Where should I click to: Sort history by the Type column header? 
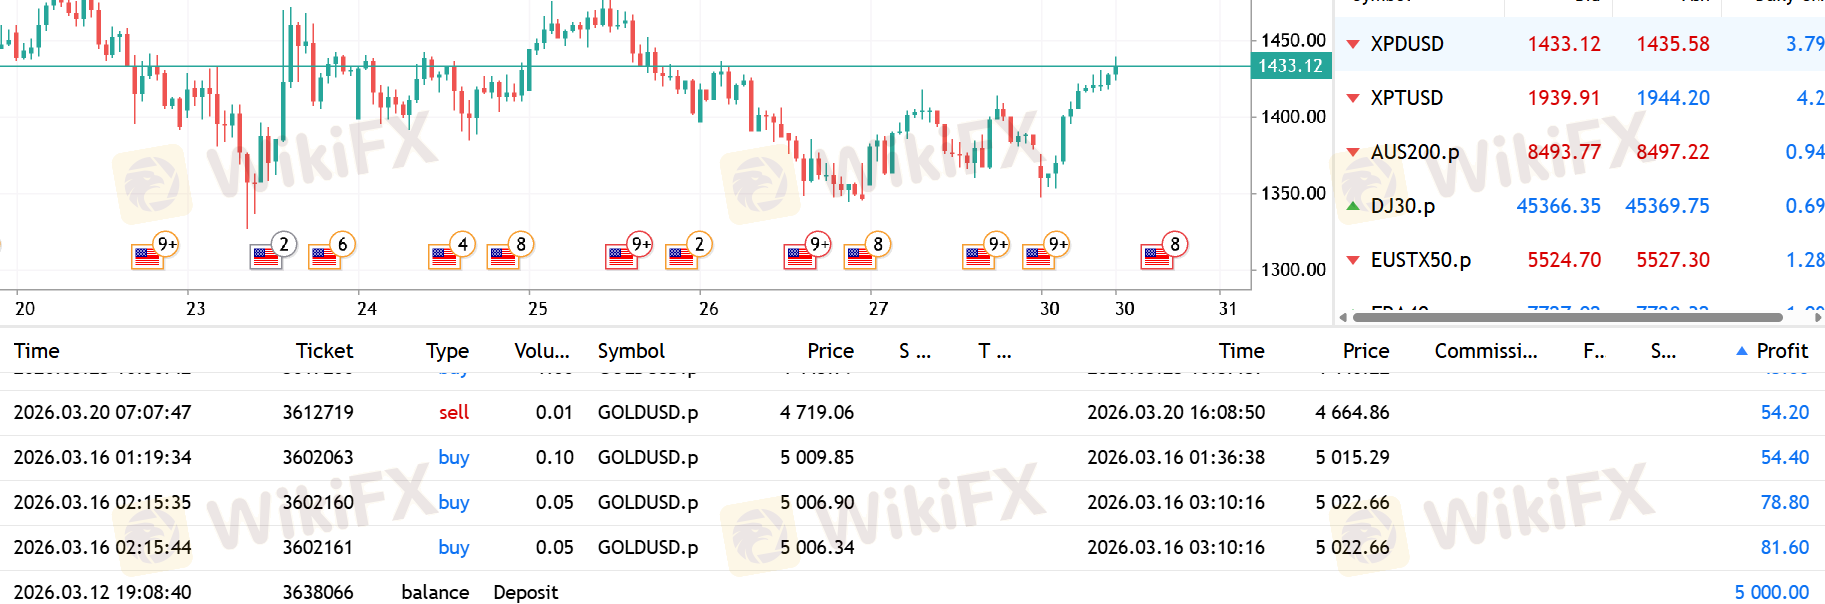[x=447, y=351]
